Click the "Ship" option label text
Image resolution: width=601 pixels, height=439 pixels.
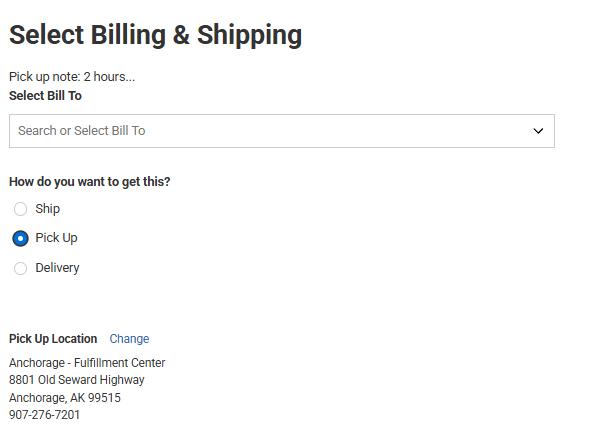(x=48, y=209)
